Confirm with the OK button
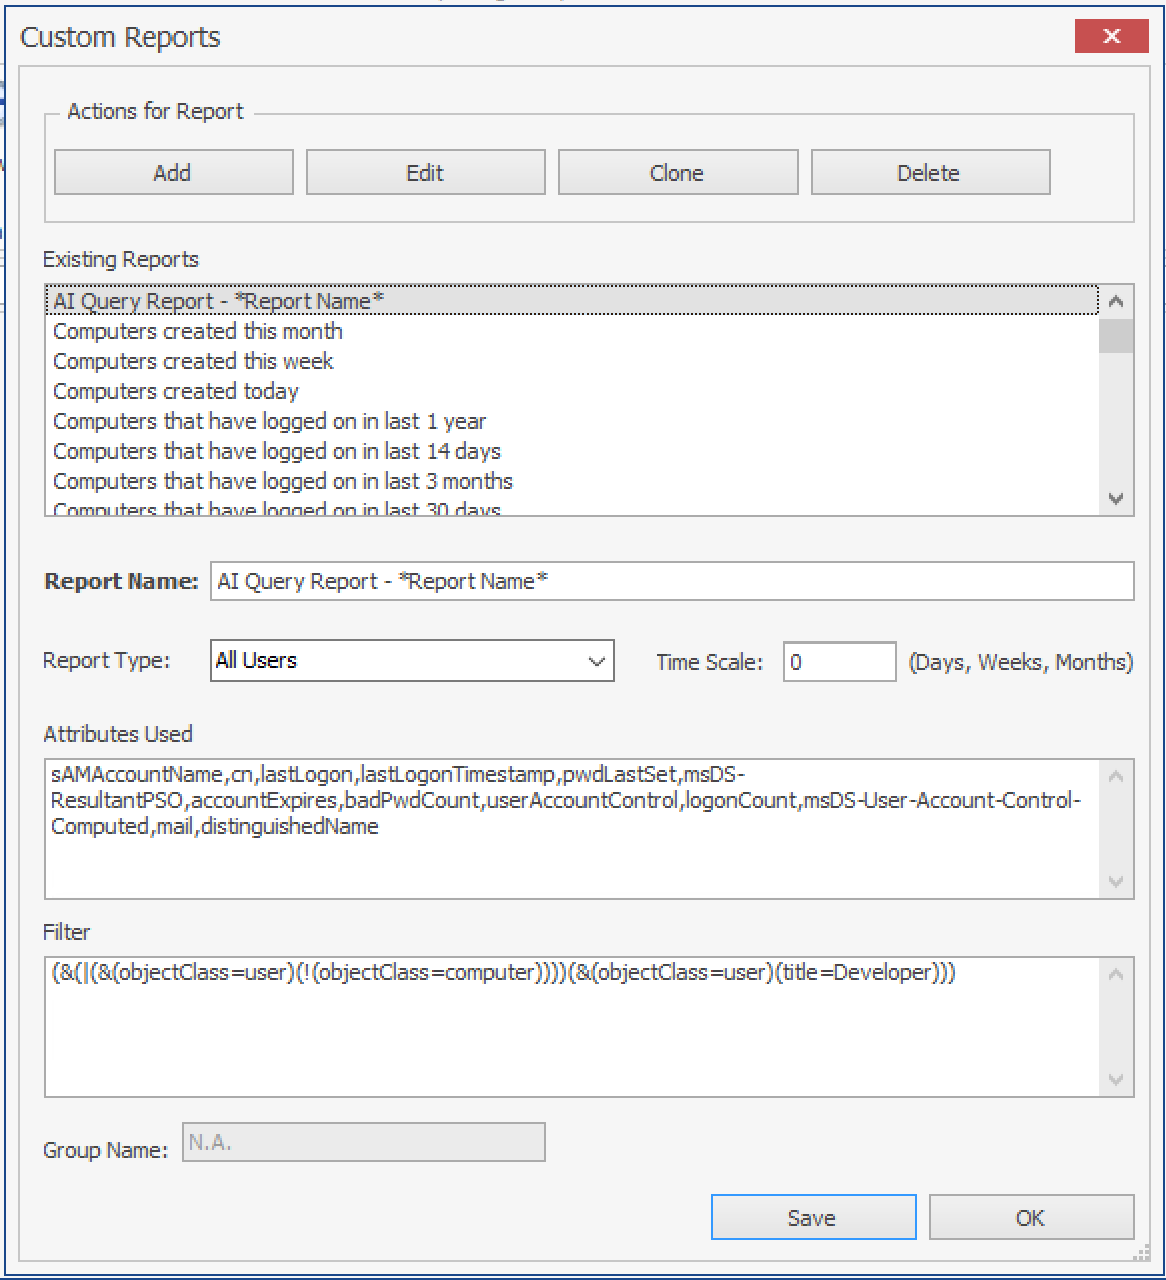1166x1280 pixels. [x=1030, y=1218]
